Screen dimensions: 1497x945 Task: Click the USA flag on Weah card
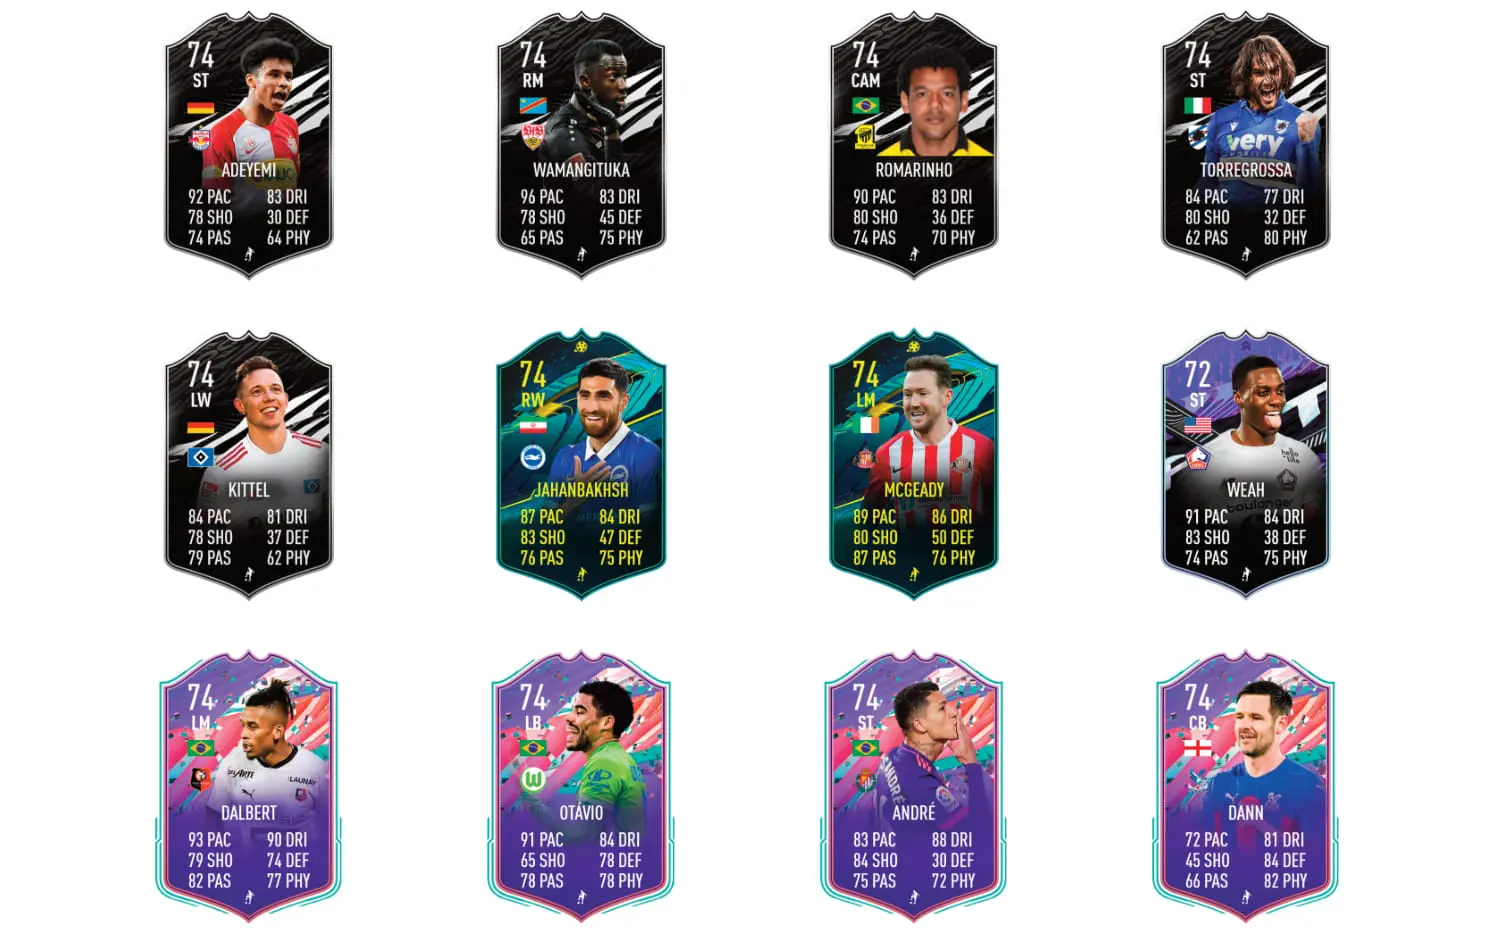pos(1197,426)
